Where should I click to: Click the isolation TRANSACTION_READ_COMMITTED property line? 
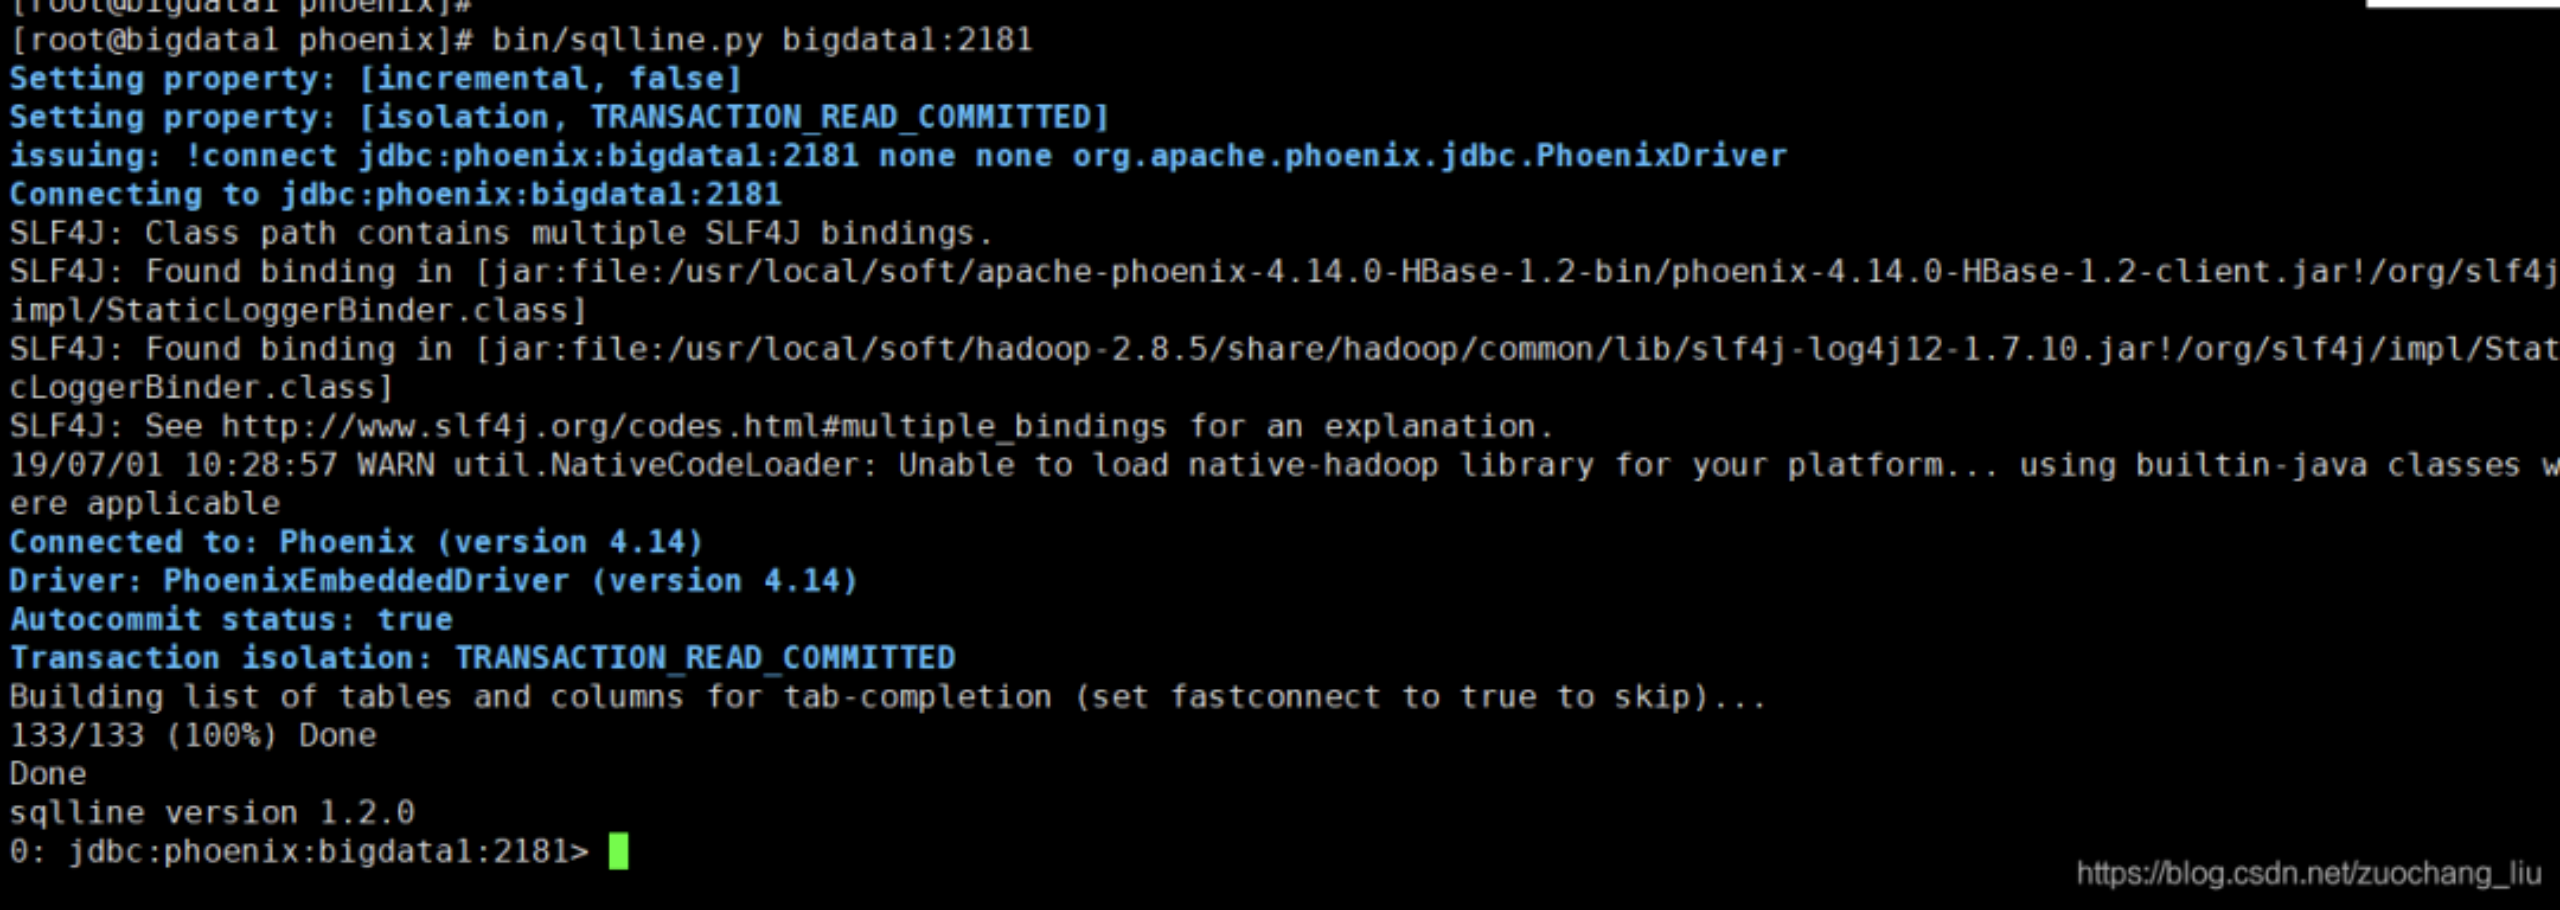(560, 118)
